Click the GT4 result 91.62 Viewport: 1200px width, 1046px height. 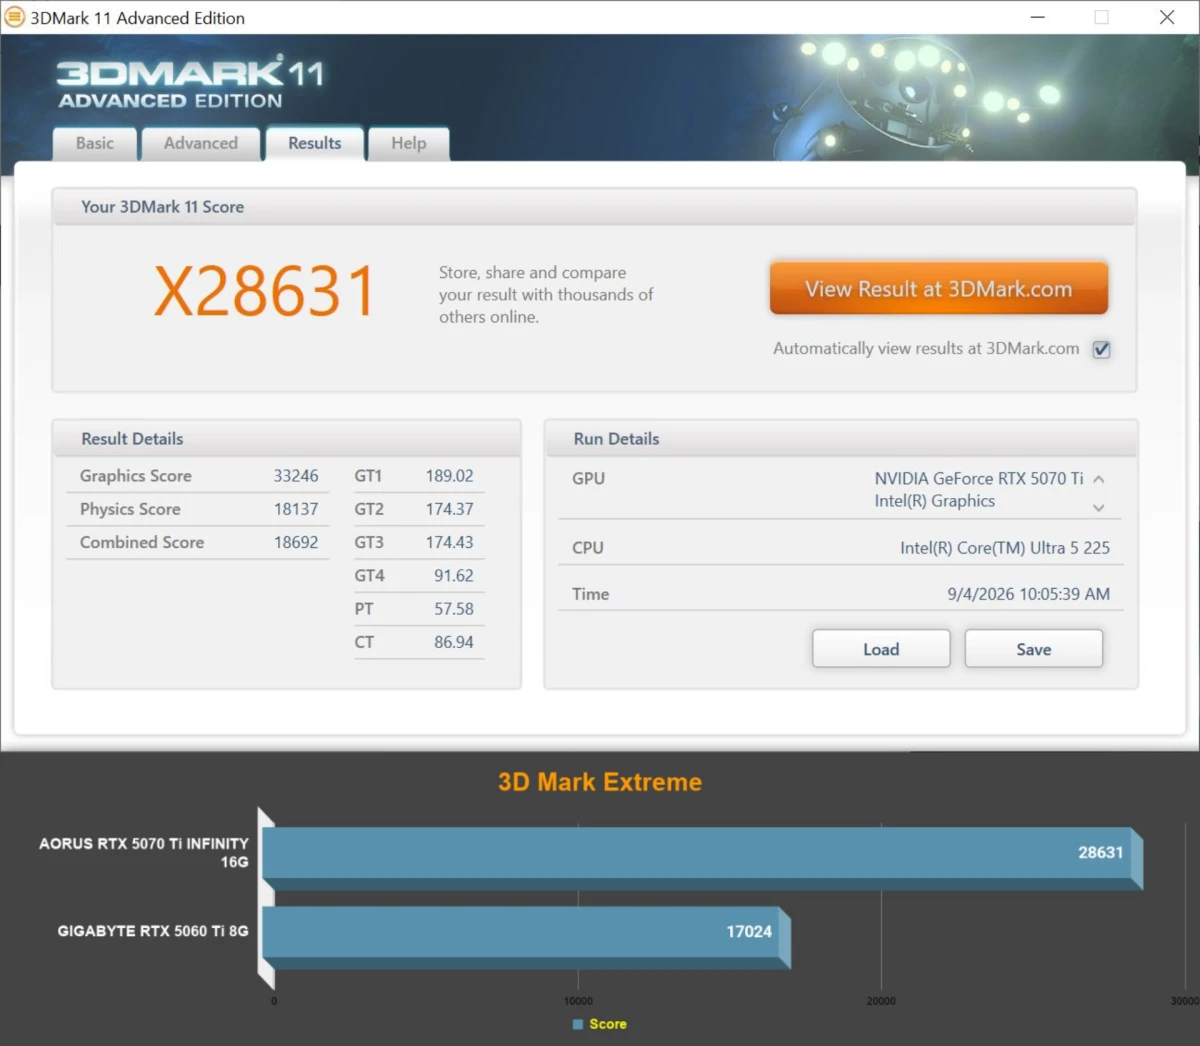(454, 576)
